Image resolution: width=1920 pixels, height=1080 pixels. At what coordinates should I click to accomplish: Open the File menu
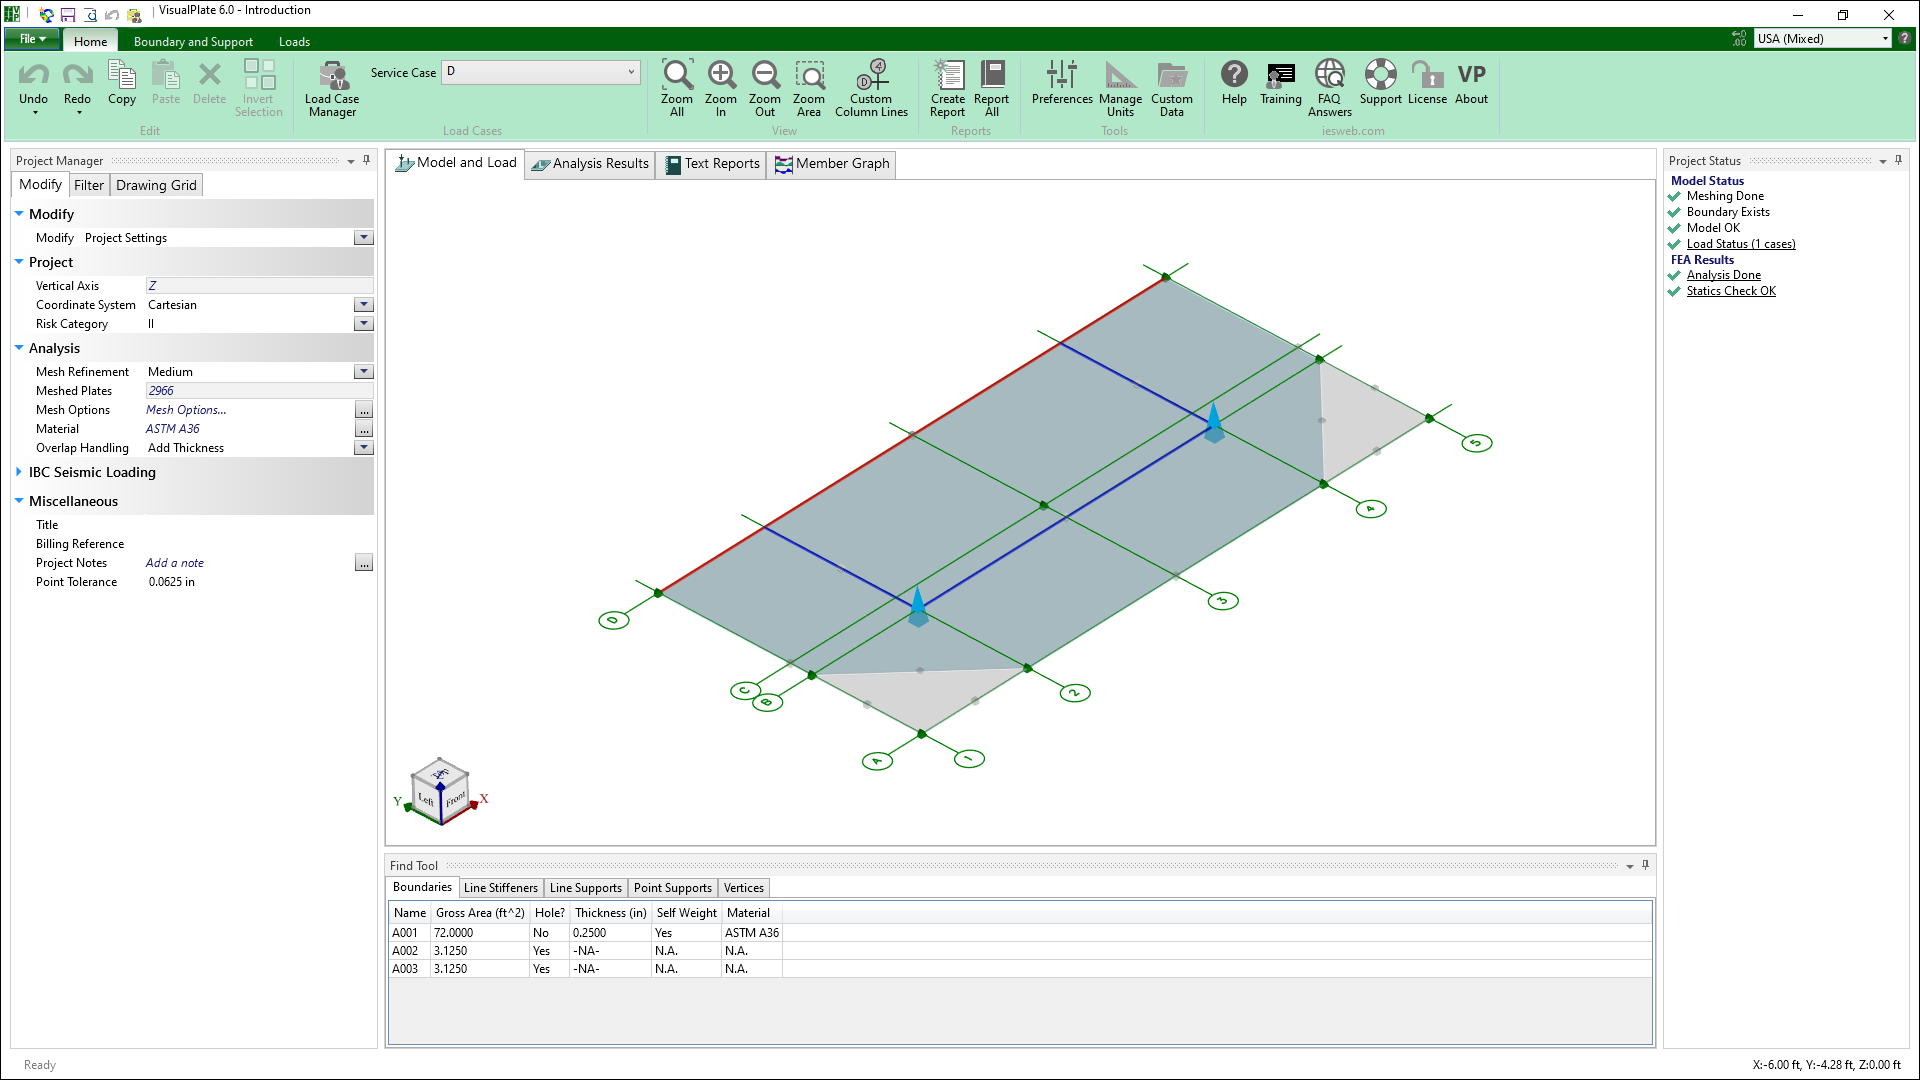[32, 39]
